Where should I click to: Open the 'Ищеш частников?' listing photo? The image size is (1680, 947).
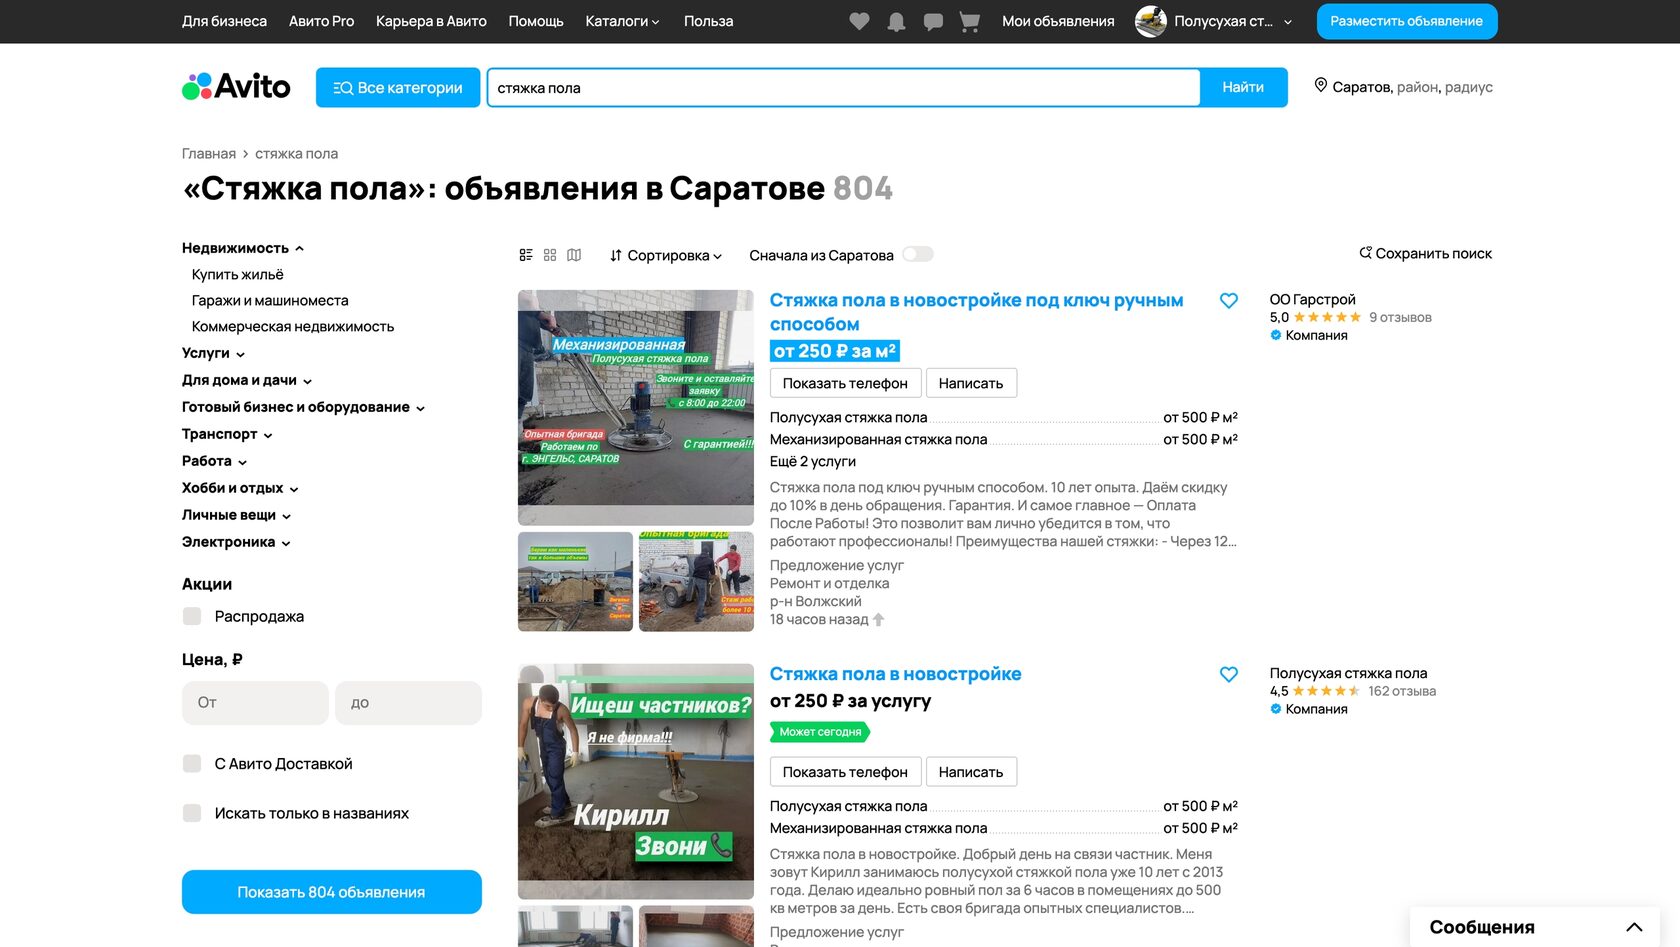coord(636,782)
